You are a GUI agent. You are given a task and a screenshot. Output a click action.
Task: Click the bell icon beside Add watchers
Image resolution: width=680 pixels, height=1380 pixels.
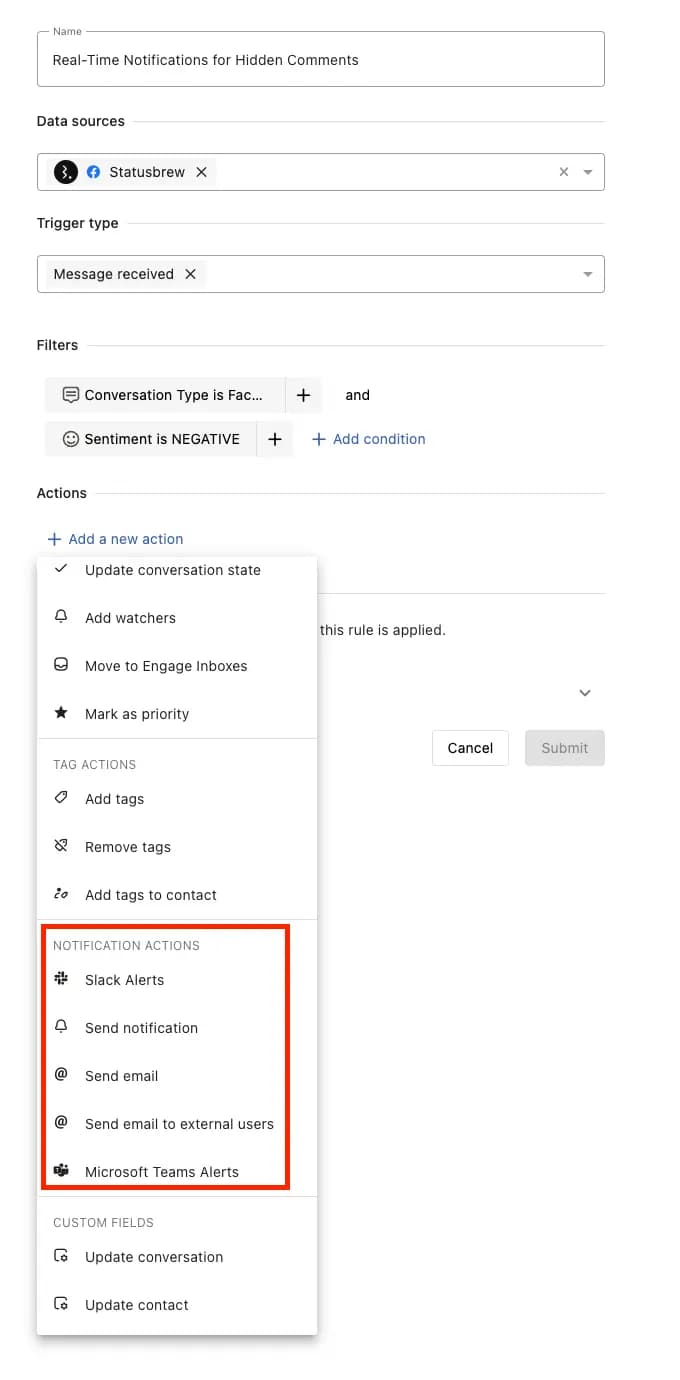[61, 617]
